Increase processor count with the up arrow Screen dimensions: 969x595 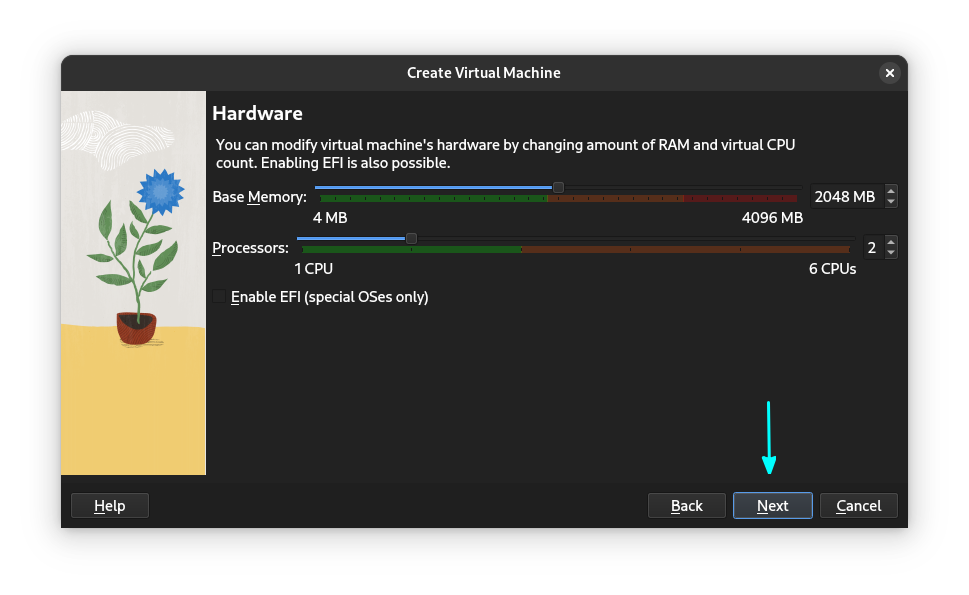pos(891,242)
